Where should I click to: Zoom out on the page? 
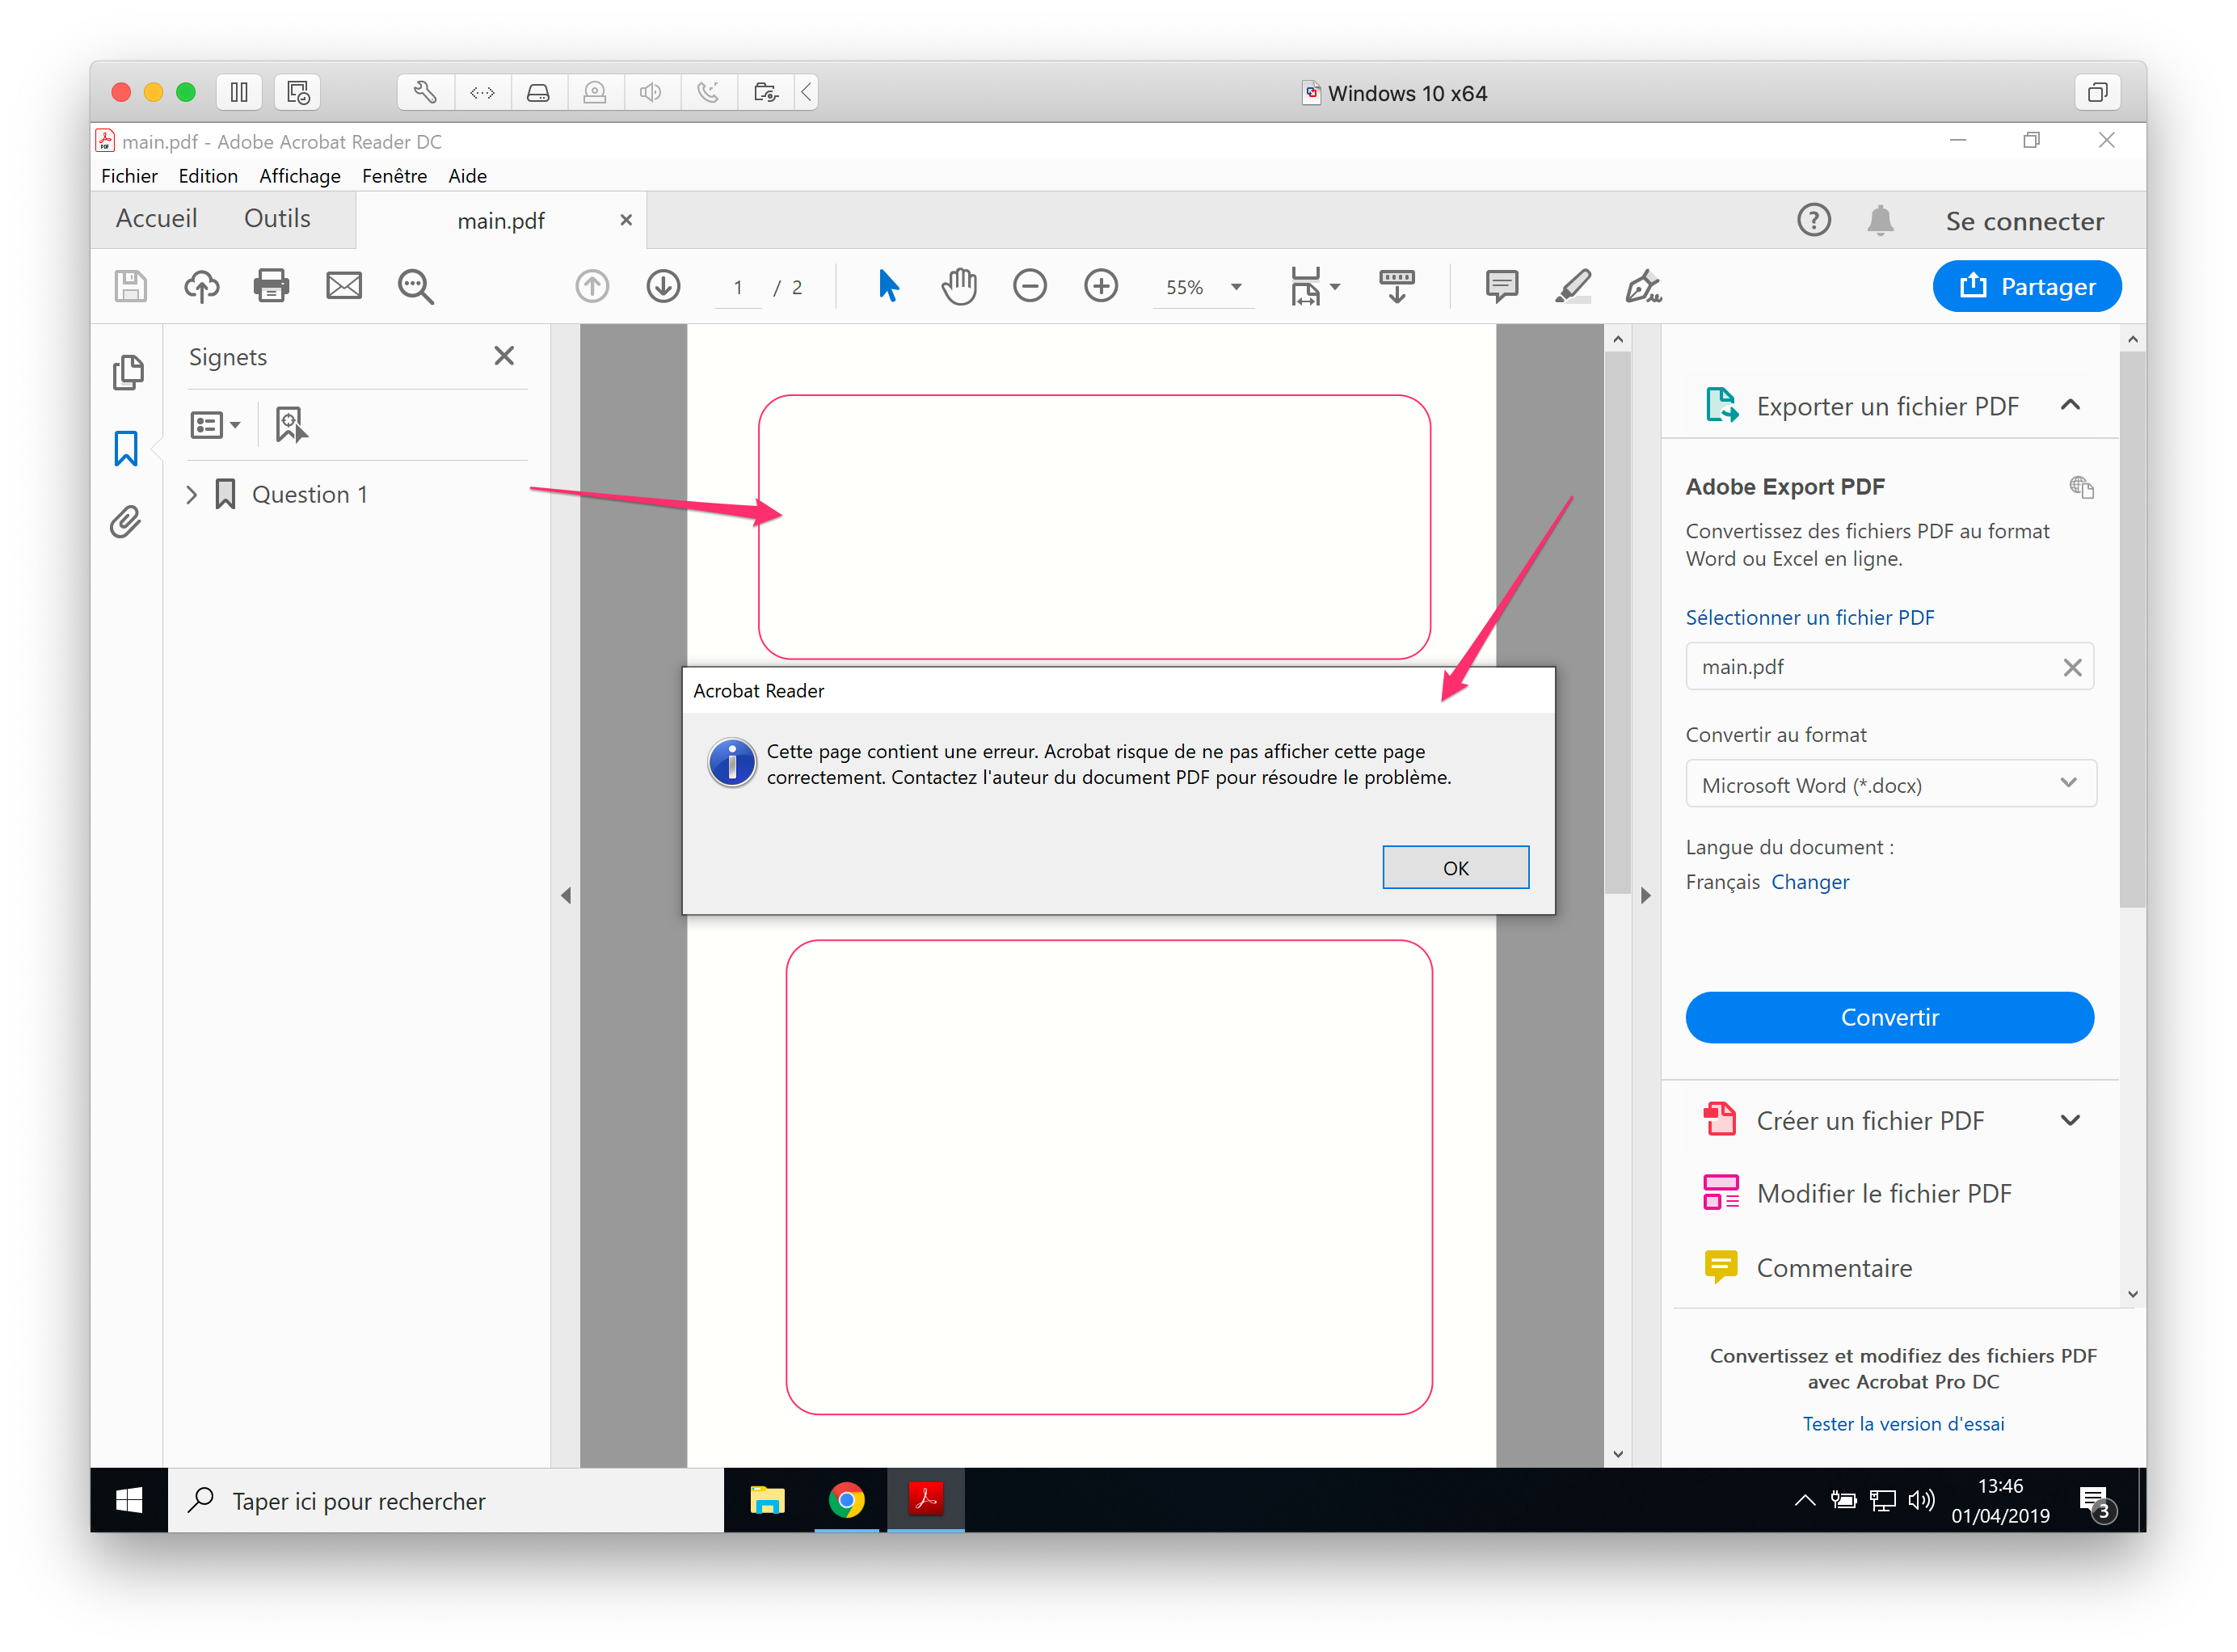[1030, 286]
